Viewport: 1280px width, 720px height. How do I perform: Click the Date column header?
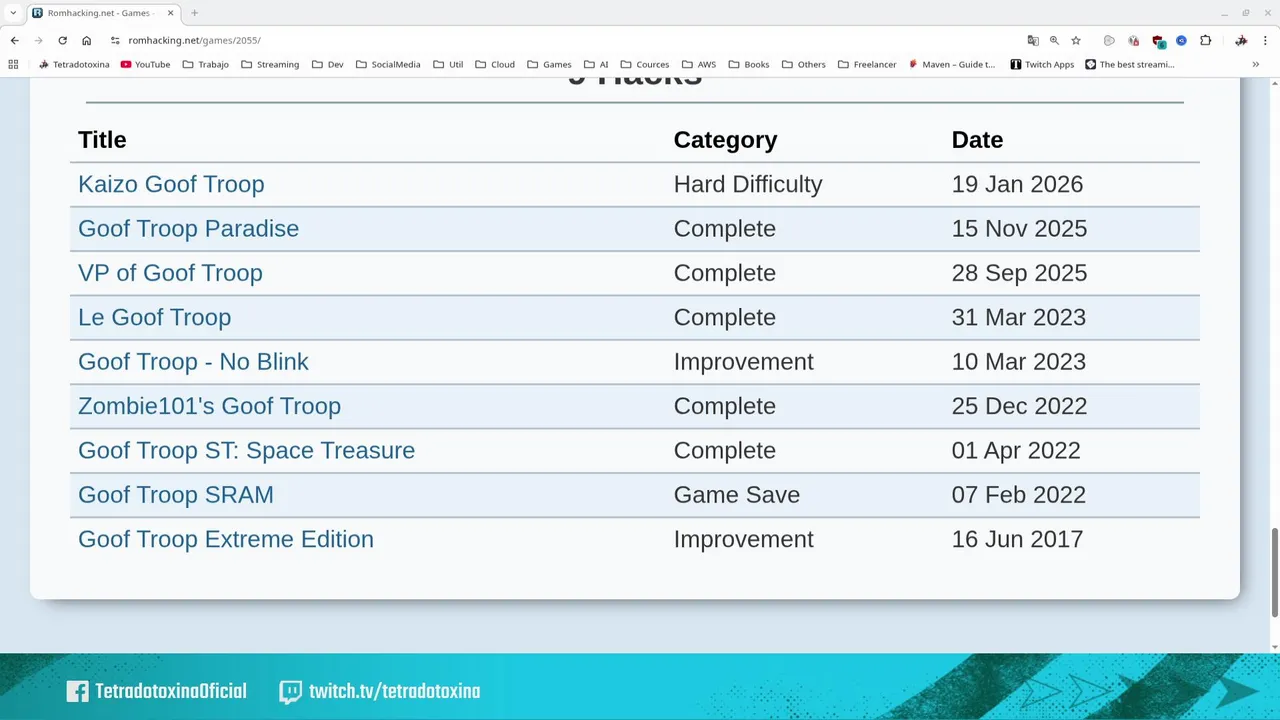pos(977,140)
